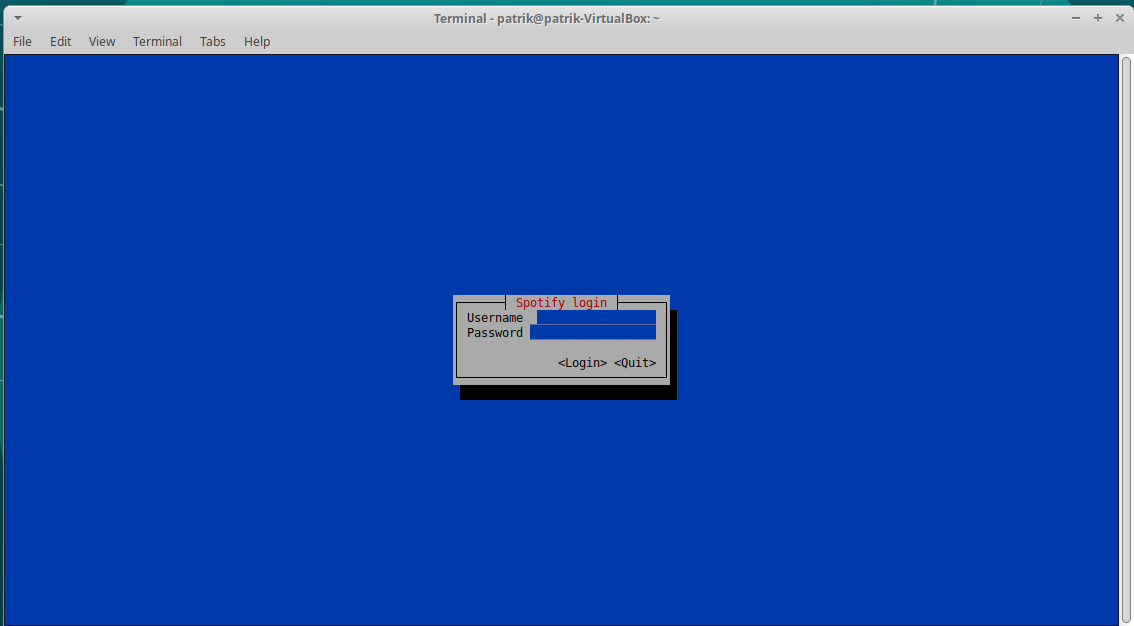Open the View menu
1134x626 pixels.
pos(102,41)
